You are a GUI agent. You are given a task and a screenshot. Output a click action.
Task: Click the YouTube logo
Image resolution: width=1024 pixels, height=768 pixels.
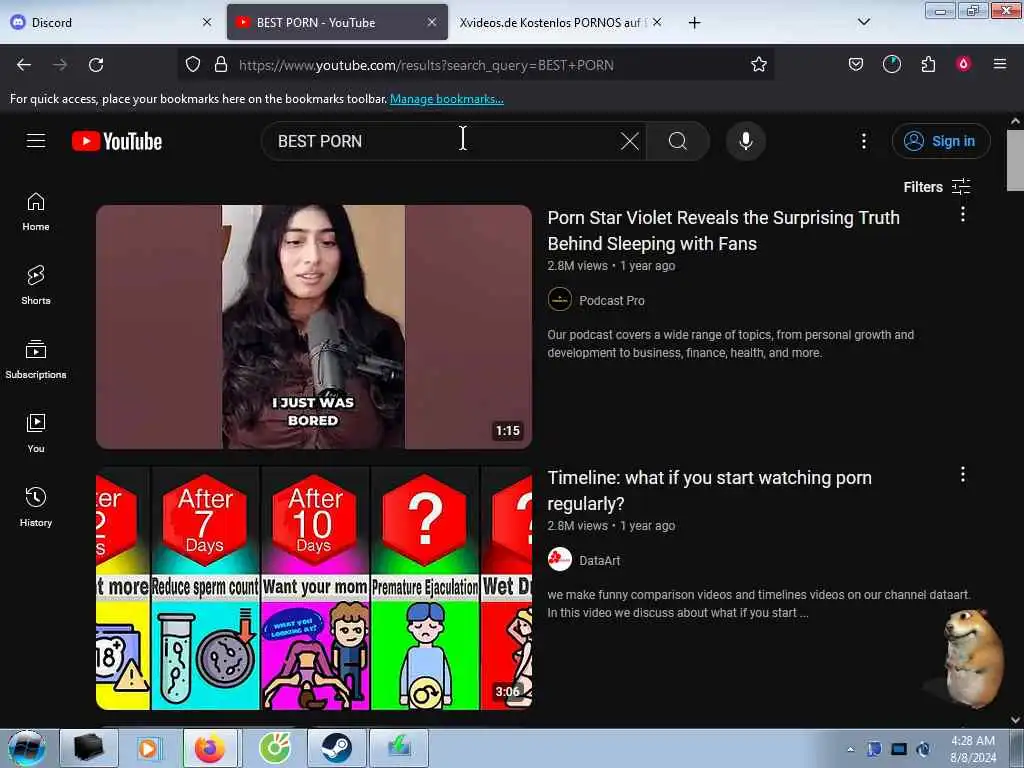tap(117, 141)
